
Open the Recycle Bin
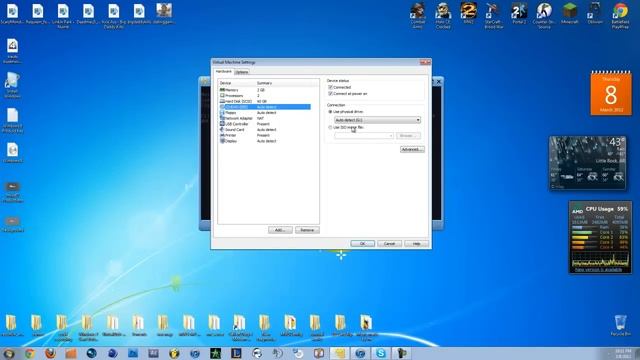[620, 325]
